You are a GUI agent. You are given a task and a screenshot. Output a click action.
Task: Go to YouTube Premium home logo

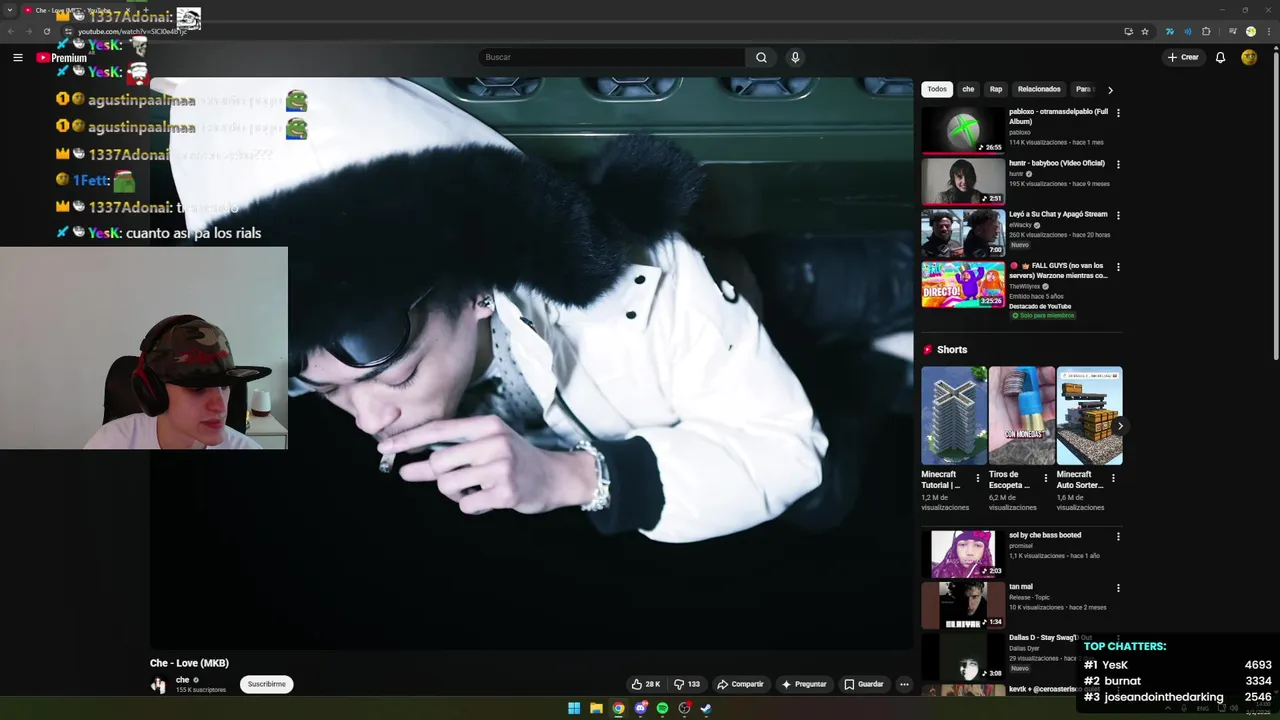[62, 58]
